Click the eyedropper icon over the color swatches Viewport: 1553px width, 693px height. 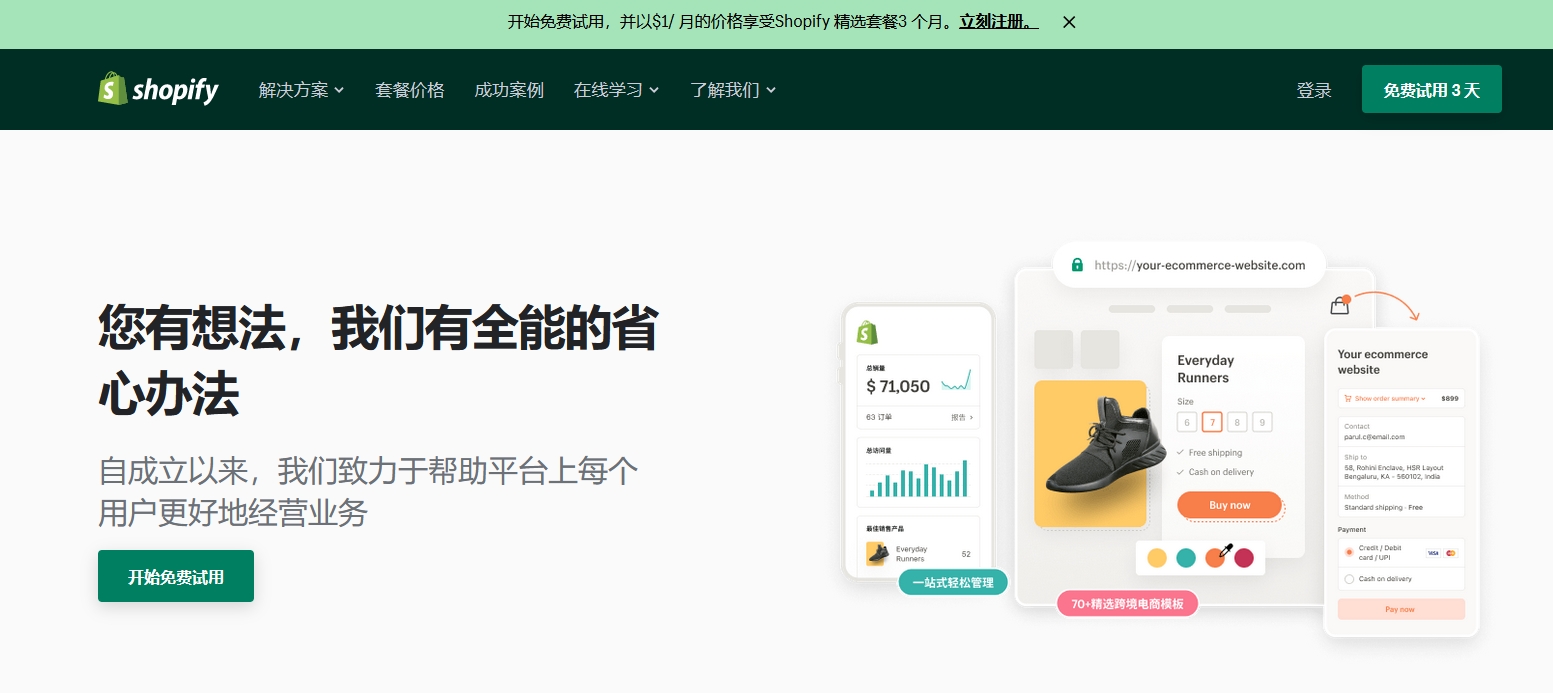(1226, 549)
